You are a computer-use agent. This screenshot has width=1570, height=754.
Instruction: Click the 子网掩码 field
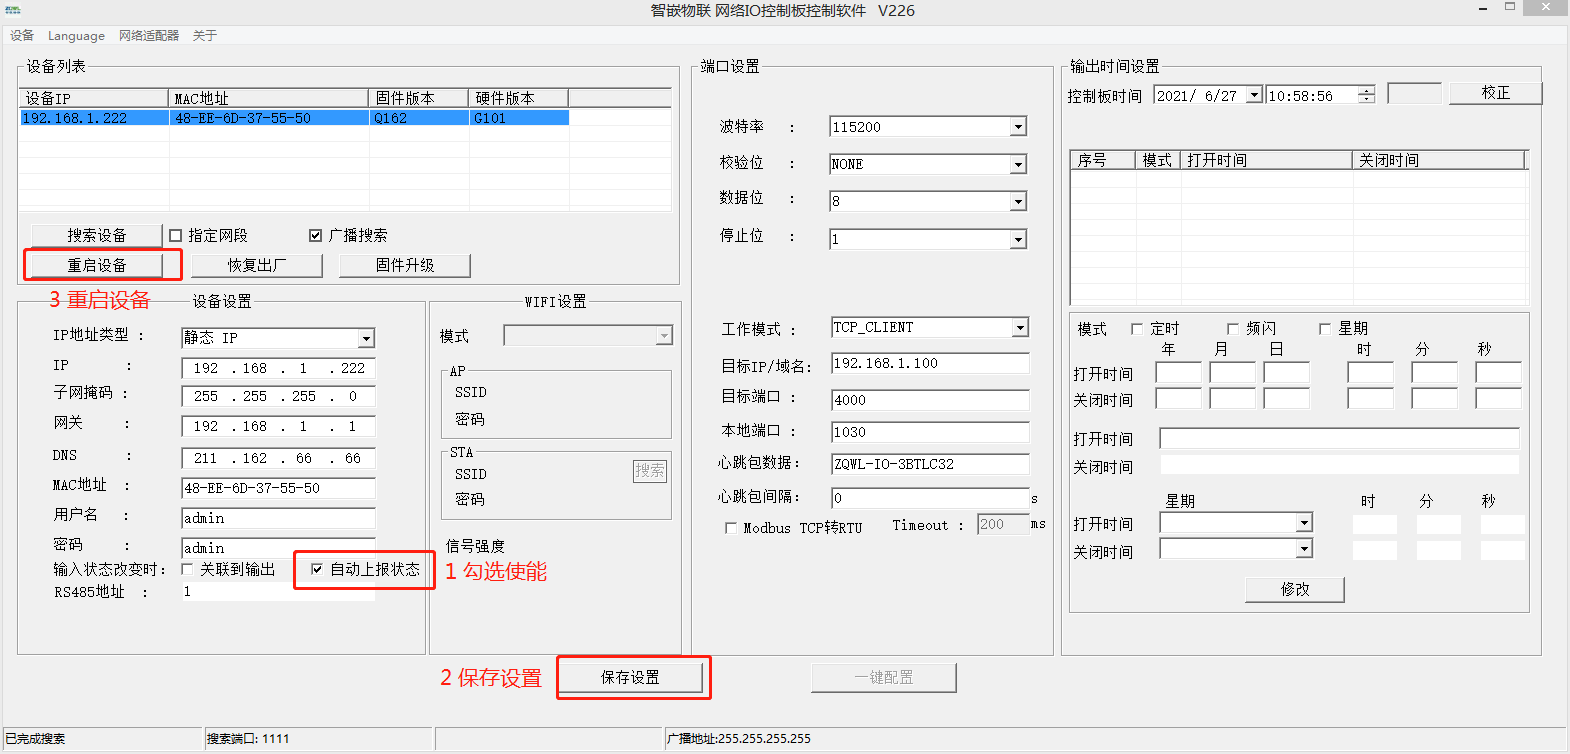(x=278, y=396)
